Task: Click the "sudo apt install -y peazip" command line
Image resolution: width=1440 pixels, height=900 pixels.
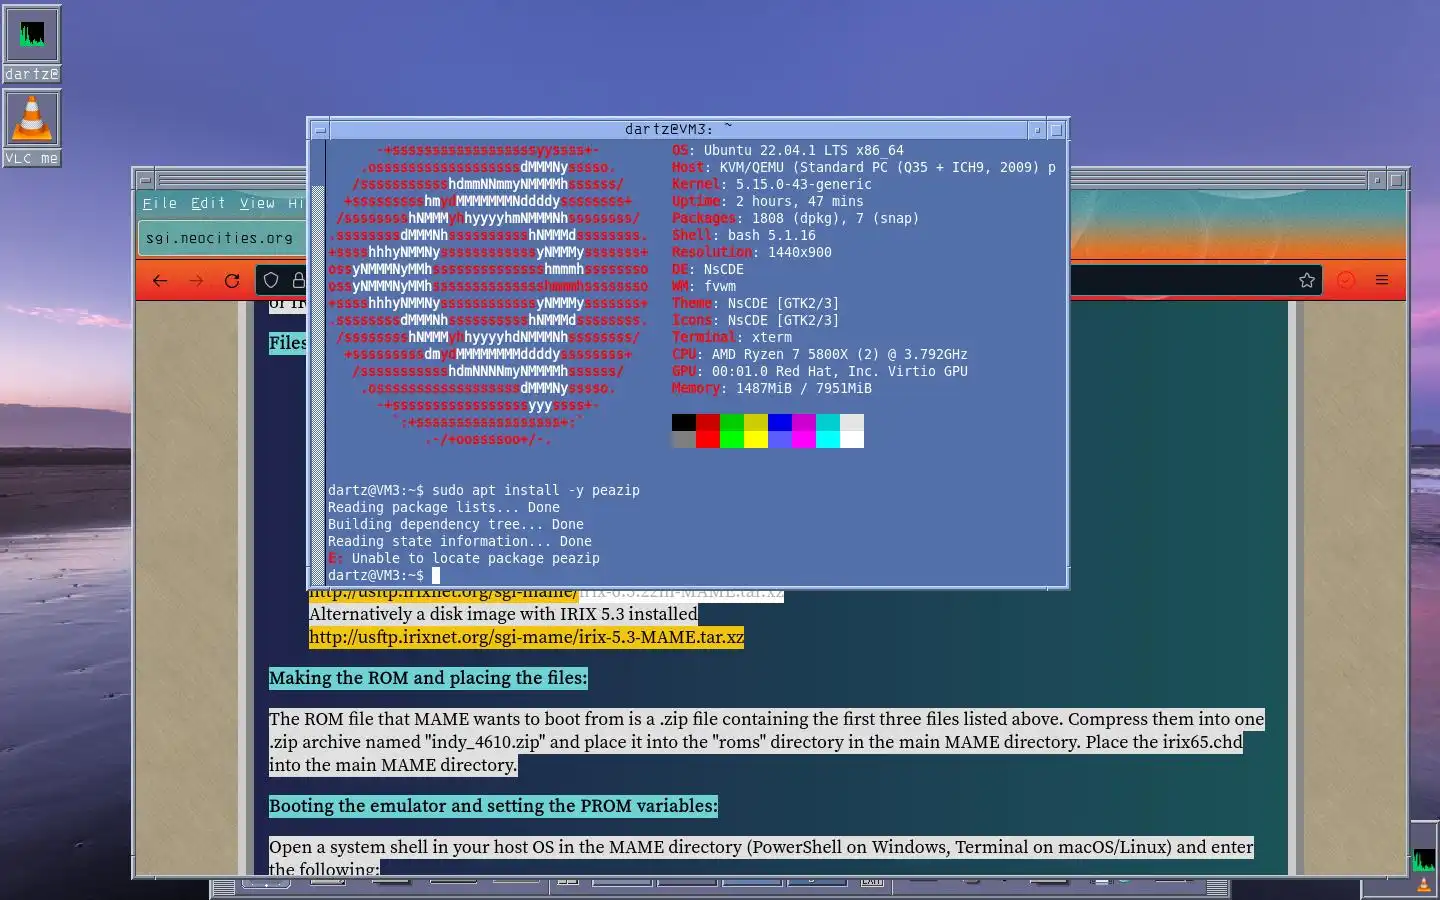Action: (484, 490)
